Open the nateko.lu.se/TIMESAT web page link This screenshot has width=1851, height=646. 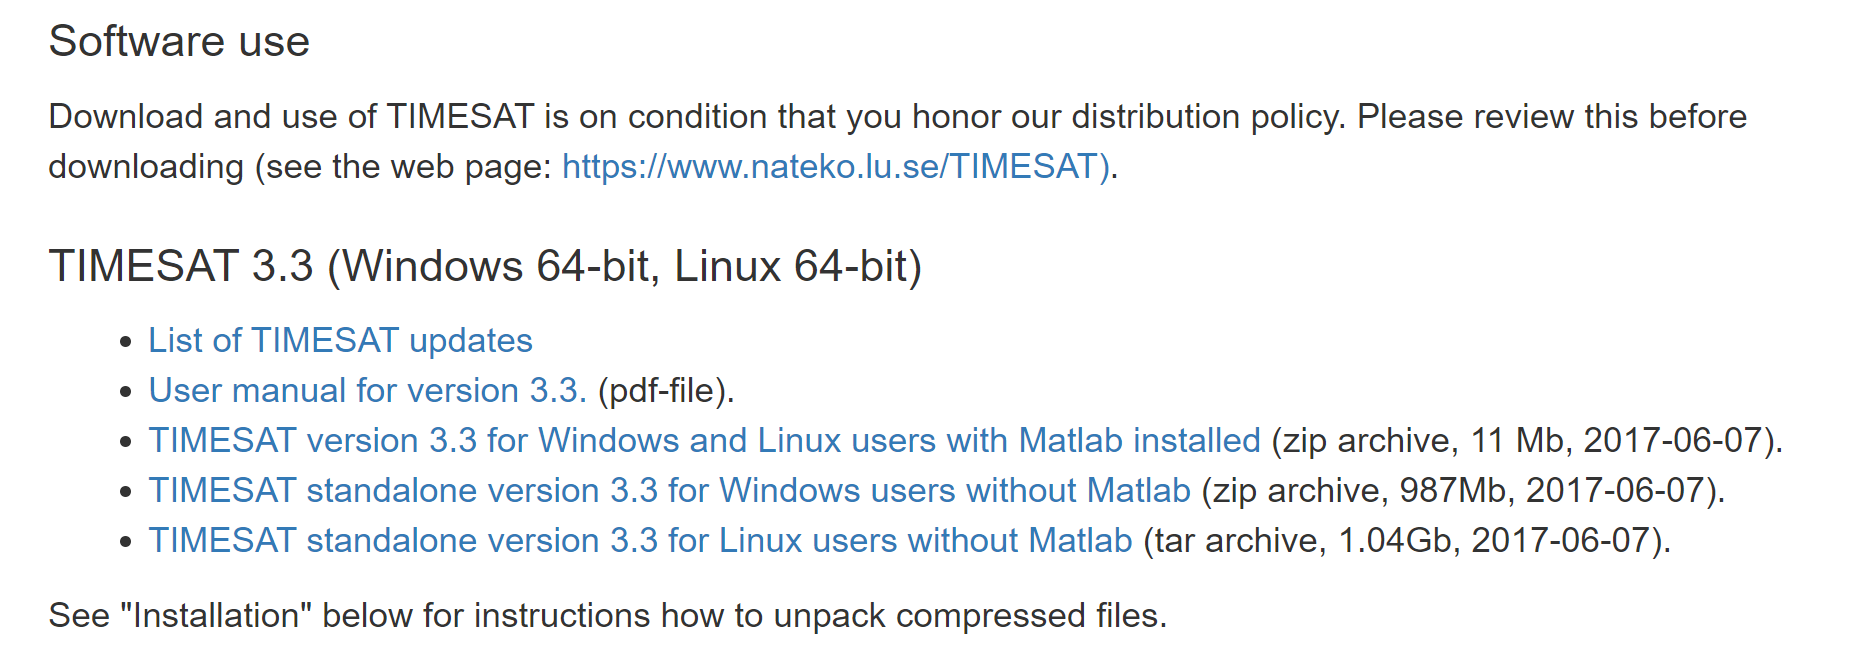click(836, 166)
